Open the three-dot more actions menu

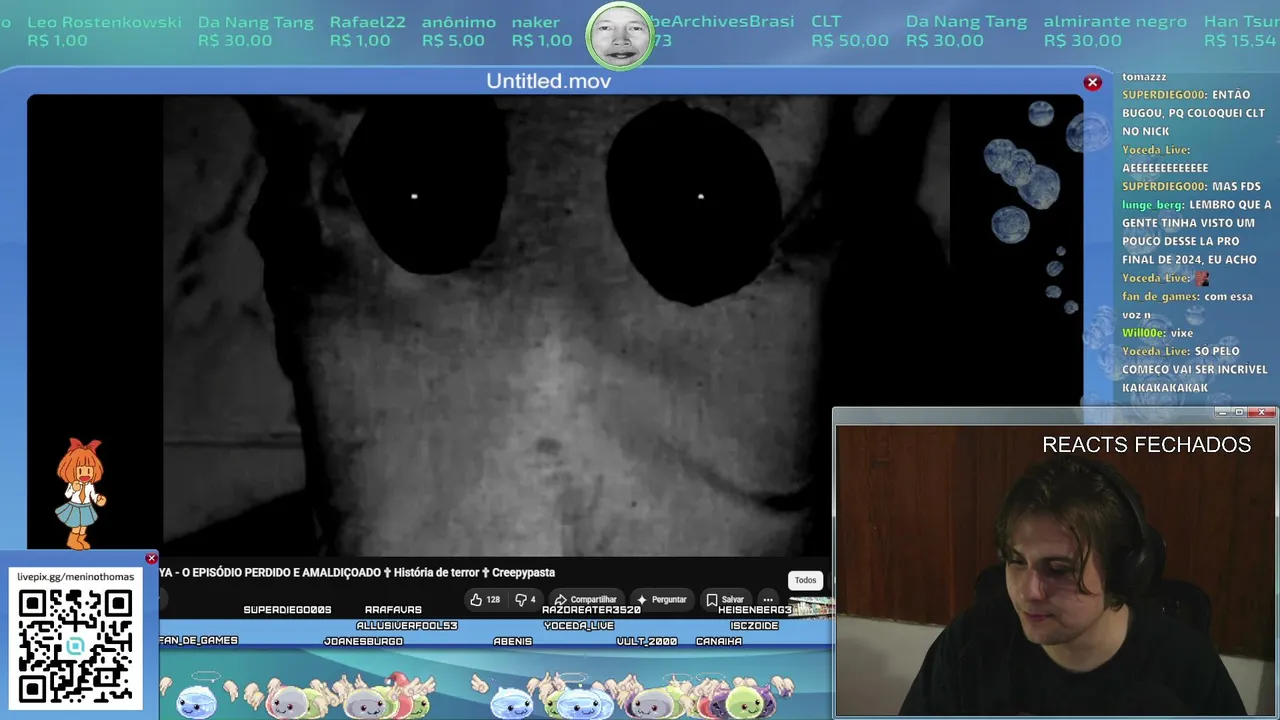pos(768,600)
